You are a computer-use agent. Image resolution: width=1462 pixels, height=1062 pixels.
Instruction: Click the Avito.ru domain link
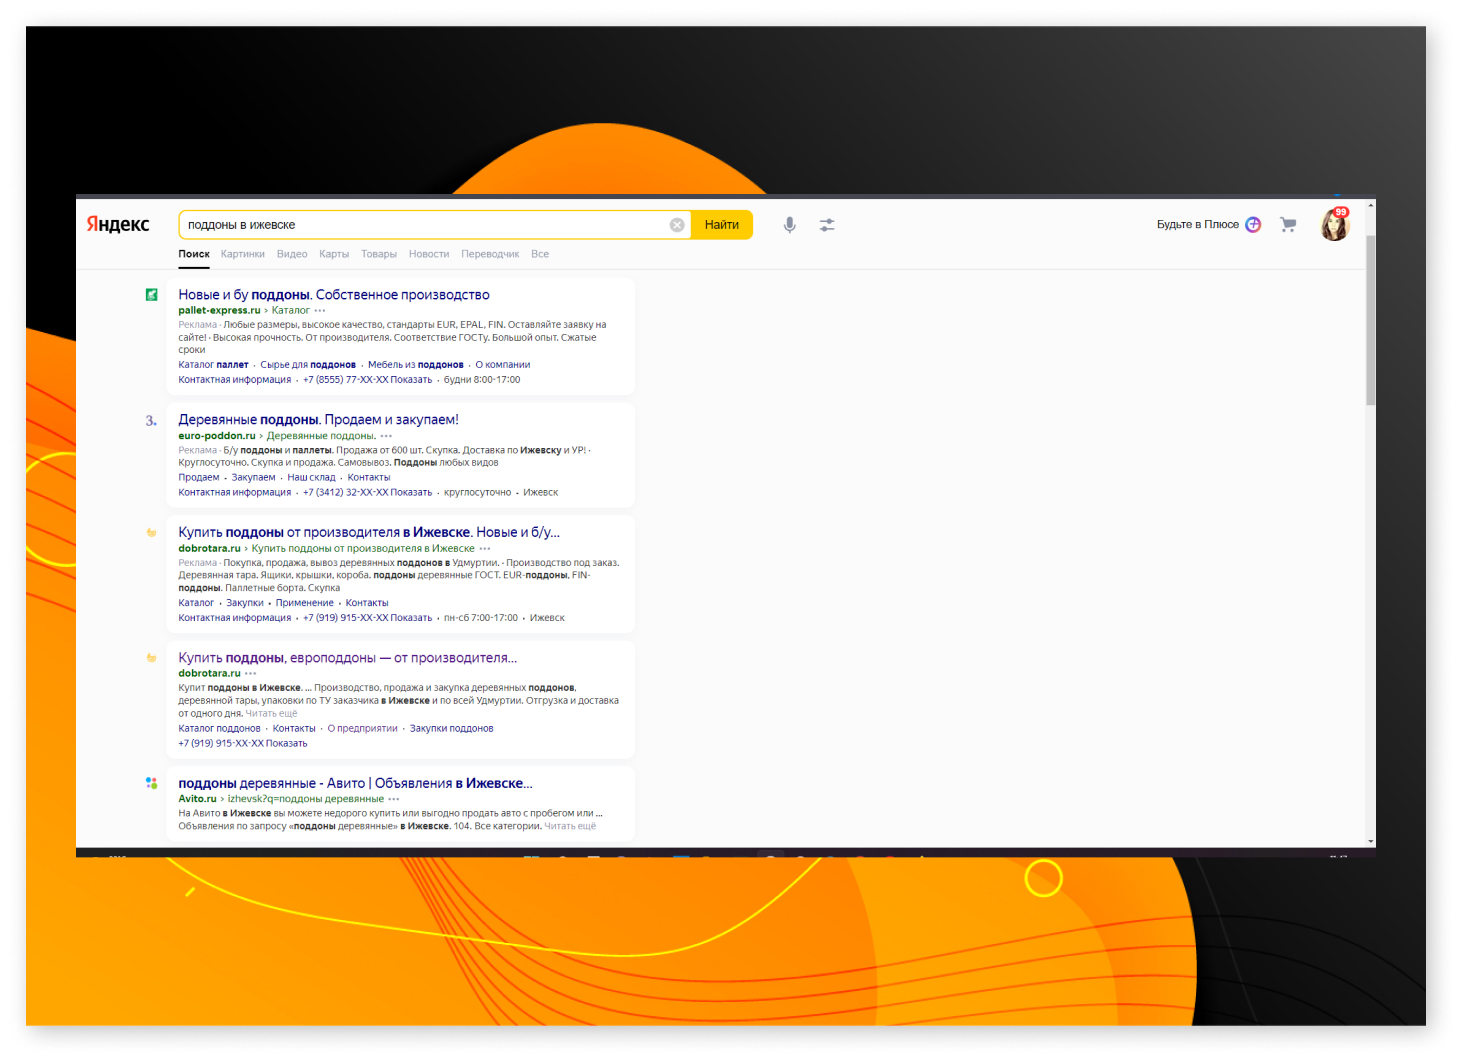point(197,799)
